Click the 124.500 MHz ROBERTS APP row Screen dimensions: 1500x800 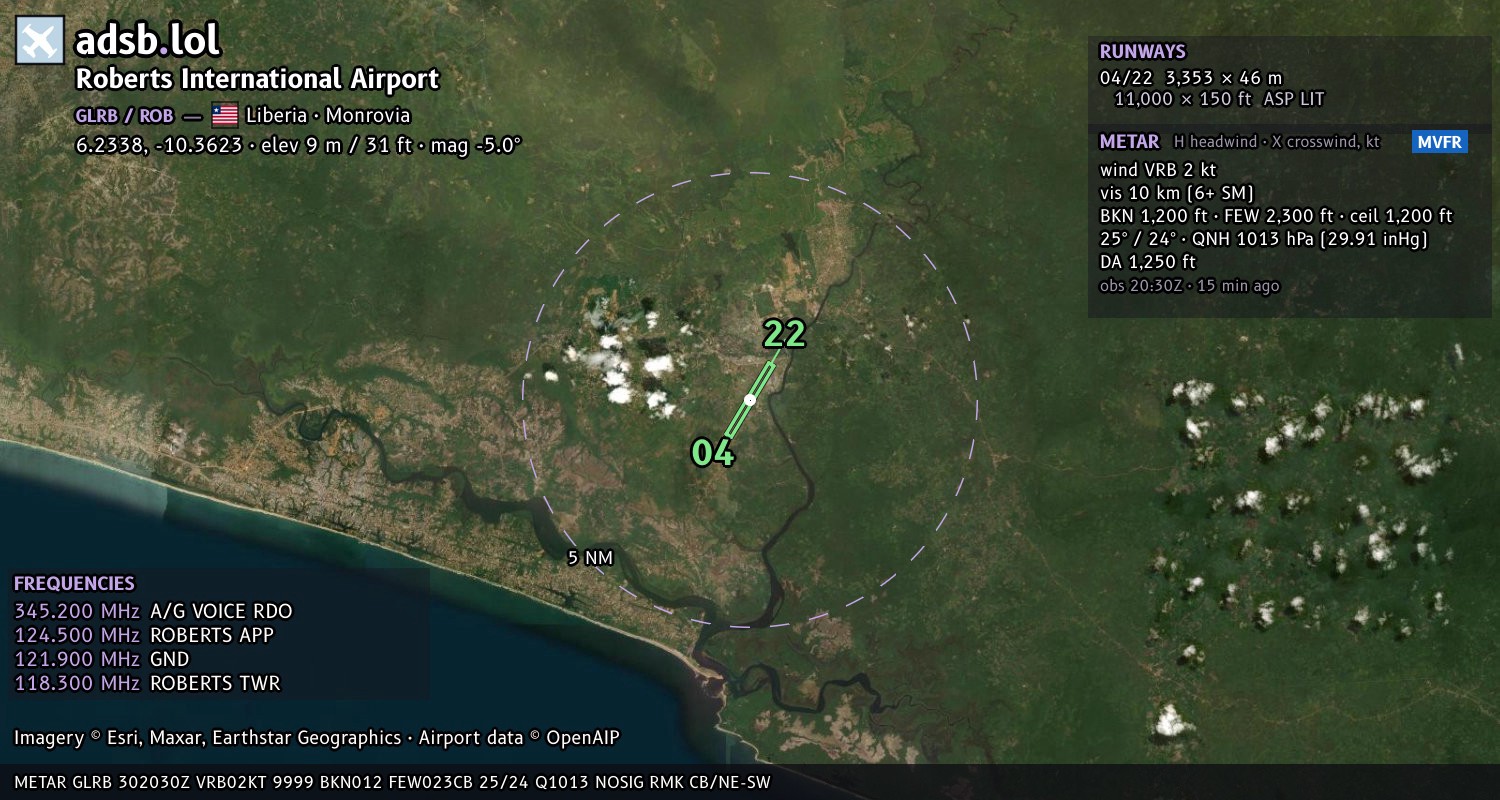(x=144, y=635)
